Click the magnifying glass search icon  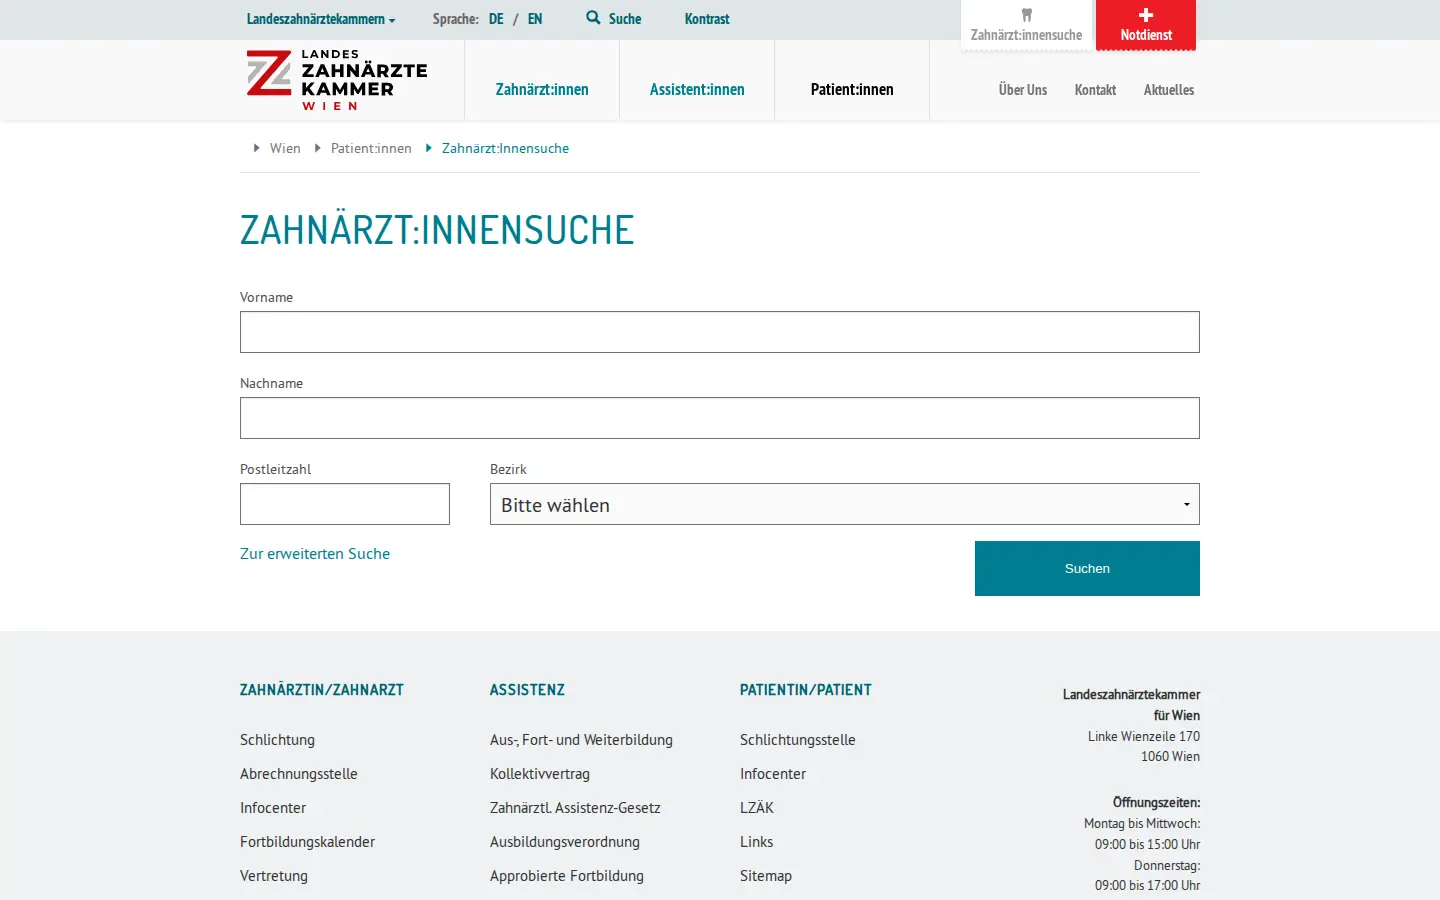point(593,18)
